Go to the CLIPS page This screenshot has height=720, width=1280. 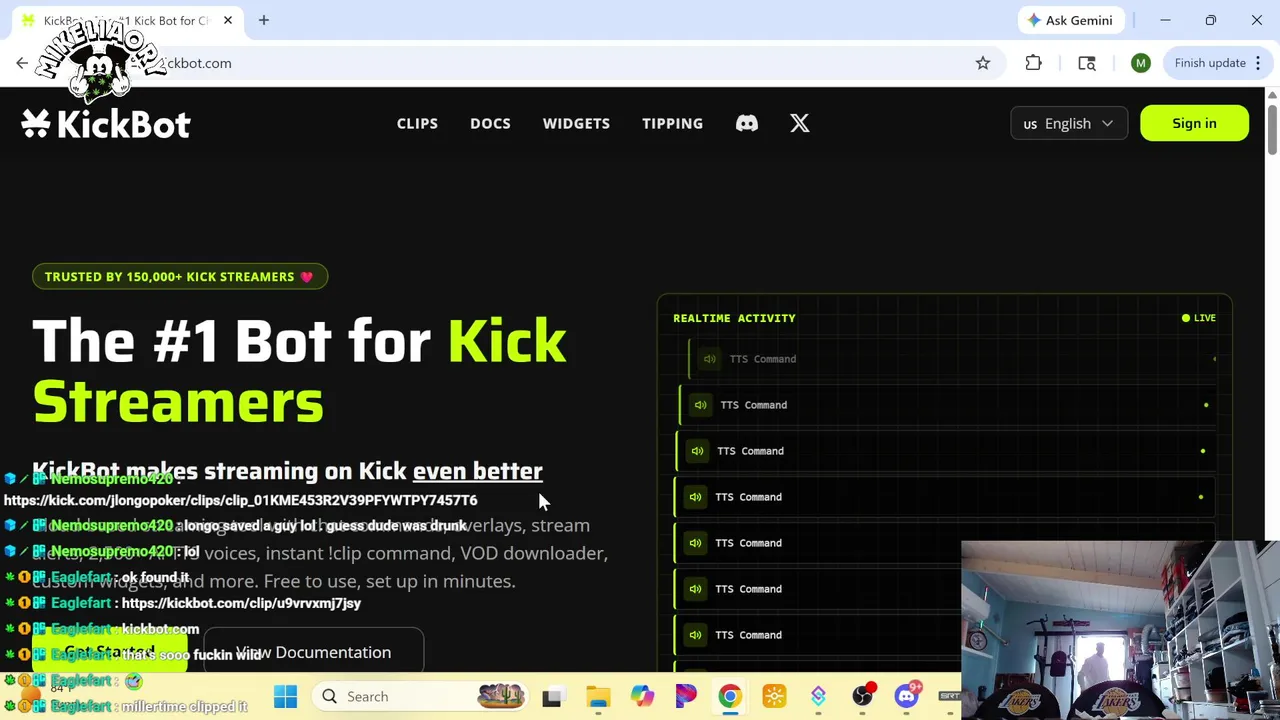[417, 123]
